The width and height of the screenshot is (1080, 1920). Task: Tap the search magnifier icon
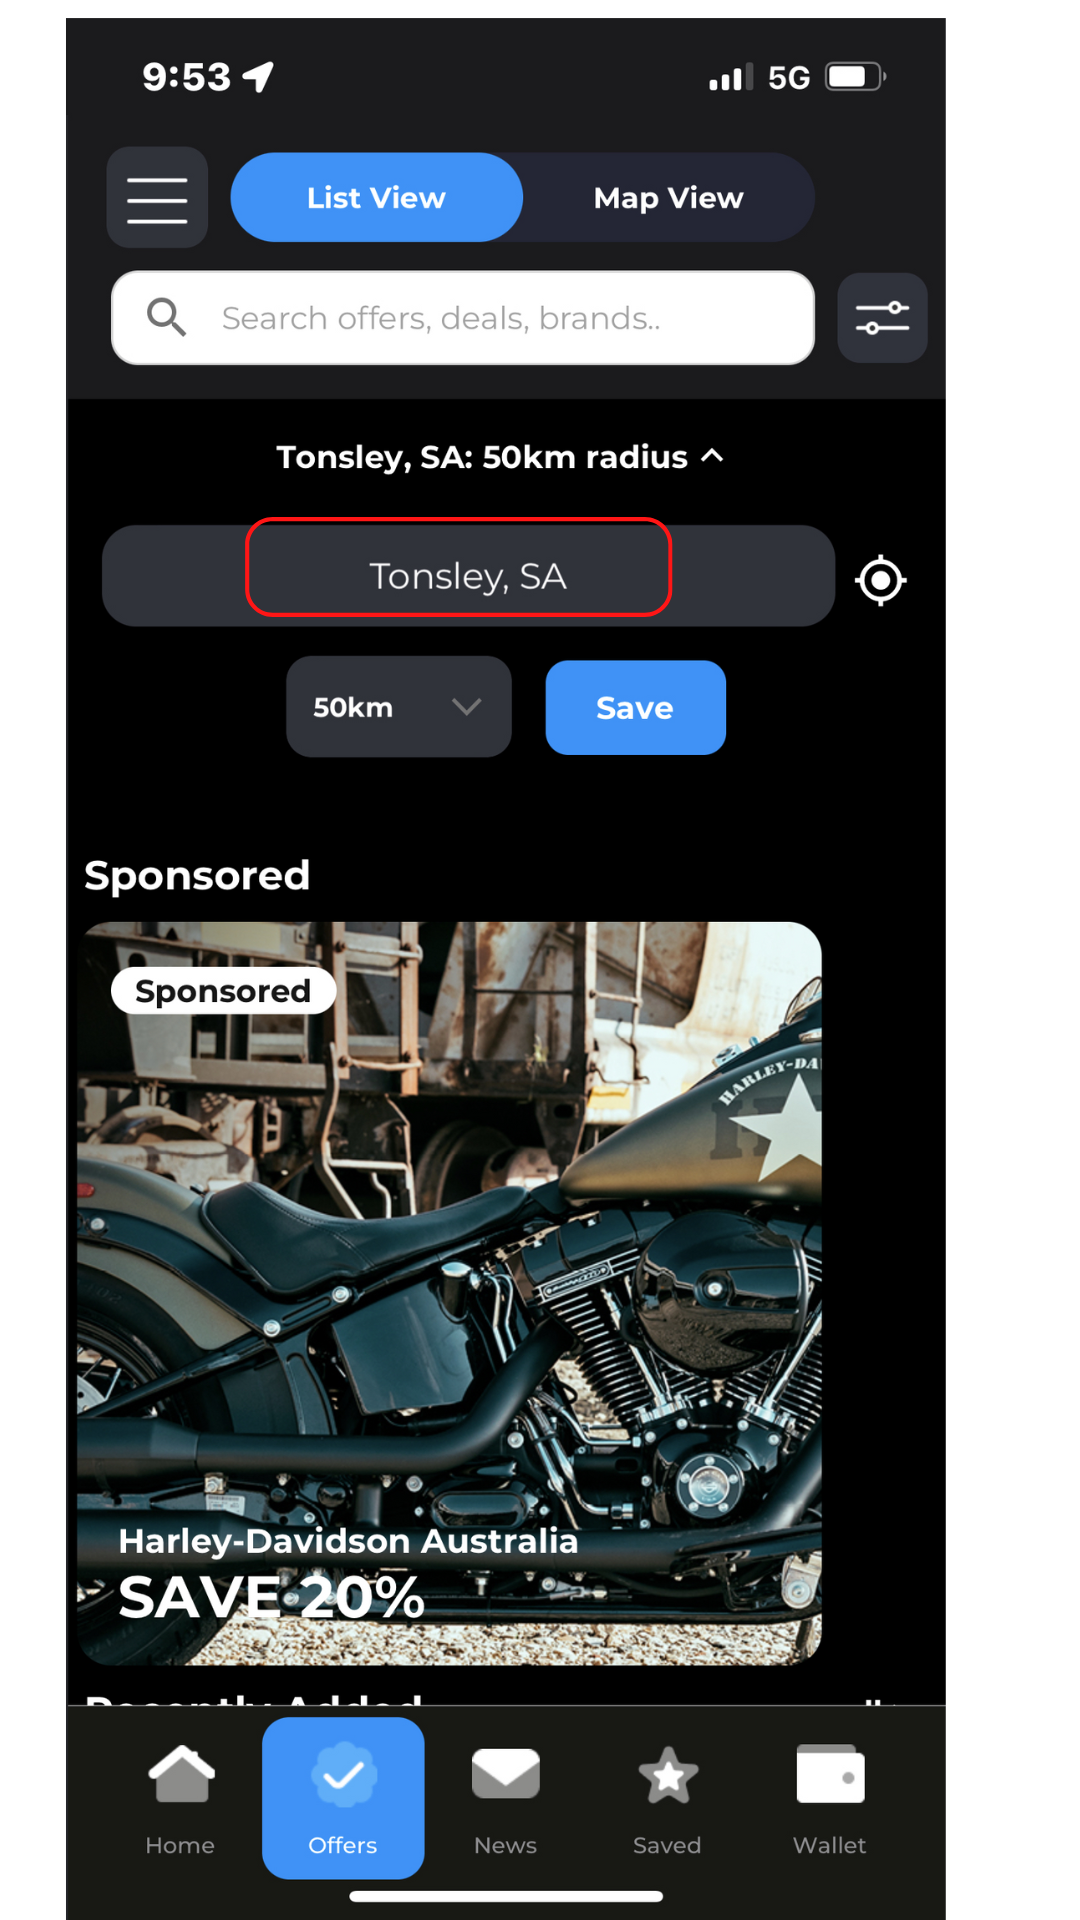(x=166, y=317)
